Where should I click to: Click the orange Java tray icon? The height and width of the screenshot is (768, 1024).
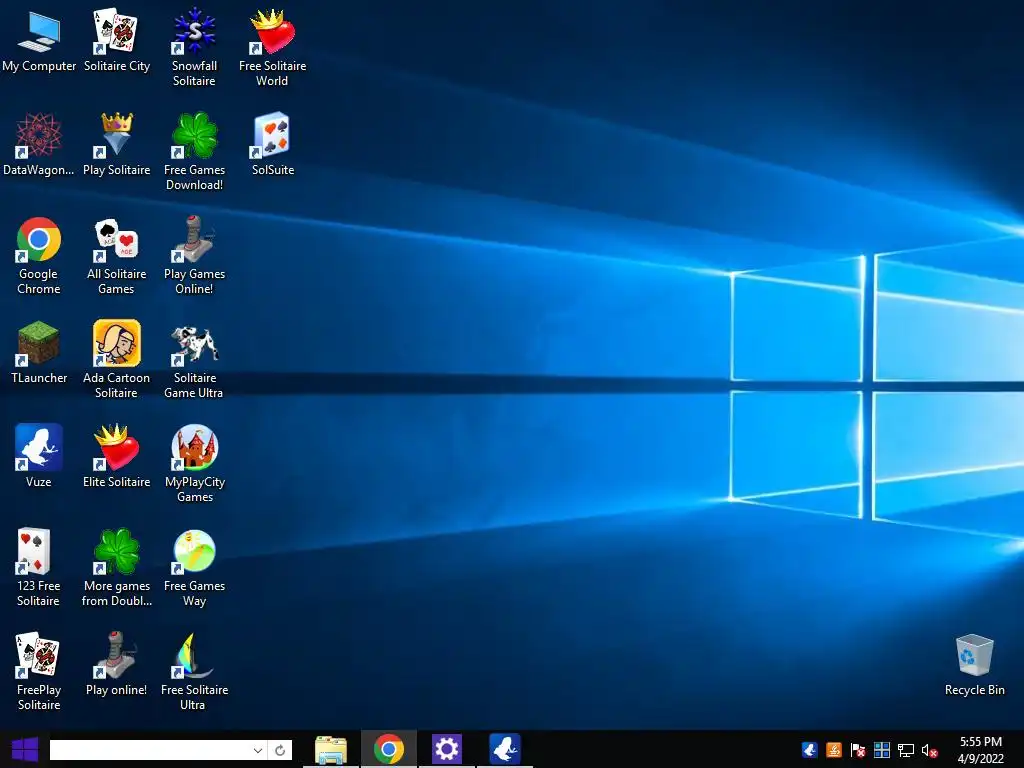(834, 750)
